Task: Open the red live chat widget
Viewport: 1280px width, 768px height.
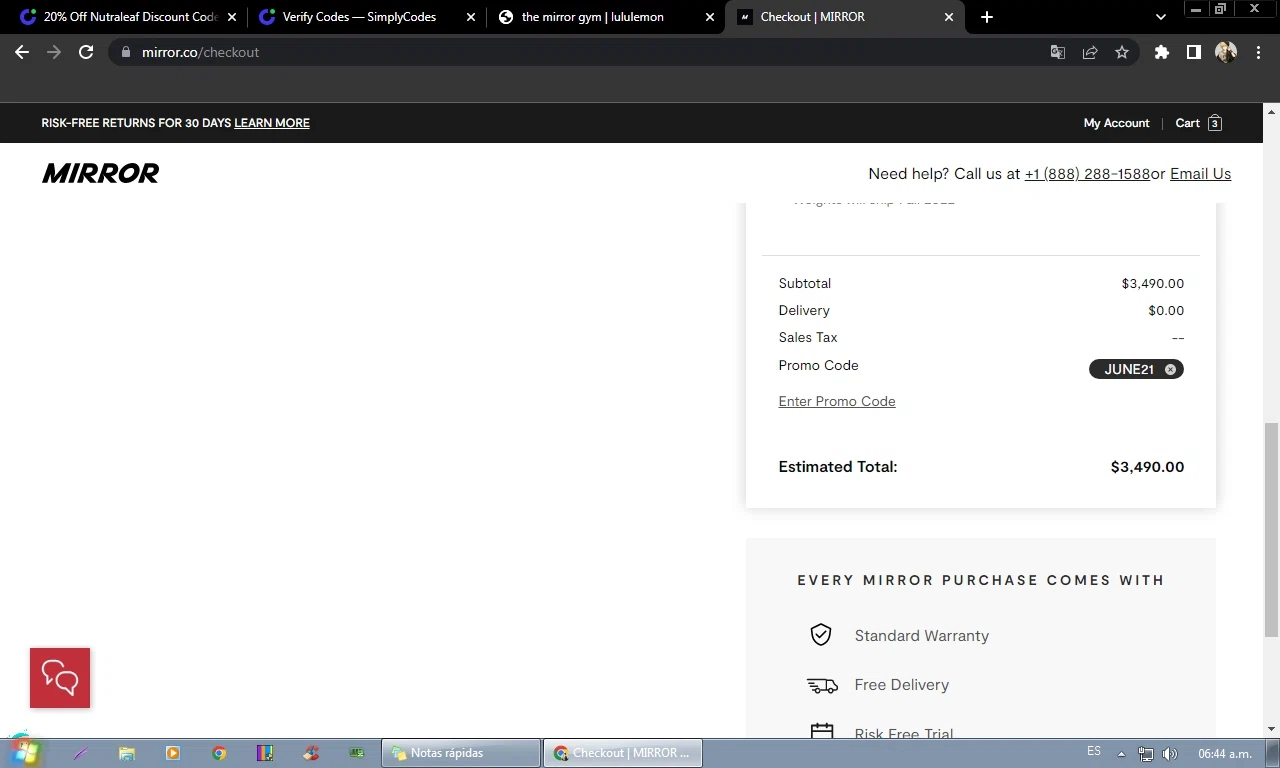Action: click(x=60, y=678)
